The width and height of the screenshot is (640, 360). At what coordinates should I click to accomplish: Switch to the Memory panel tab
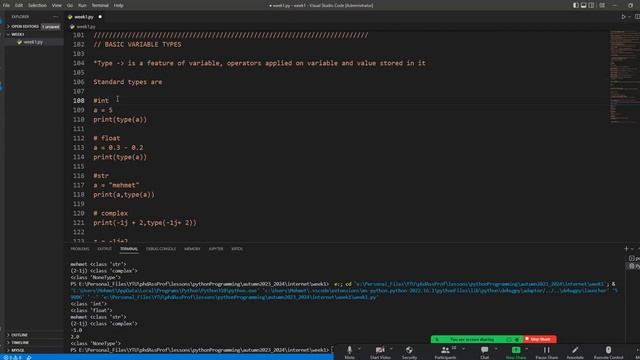(192, 249)
